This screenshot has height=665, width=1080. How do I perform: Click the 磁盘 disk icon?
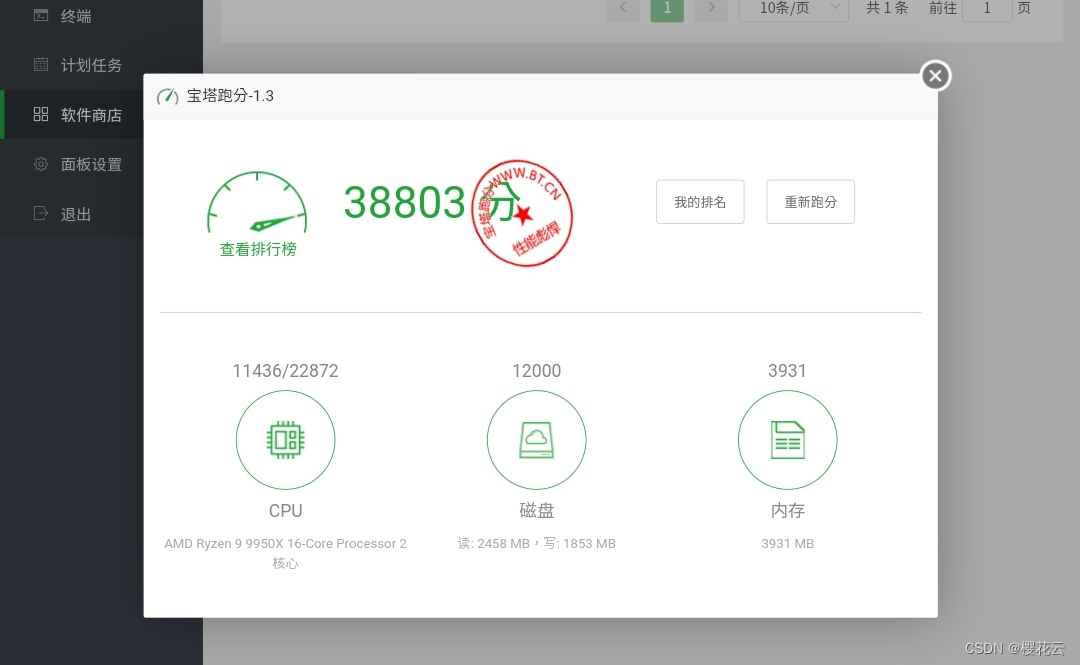pos(537,440)
